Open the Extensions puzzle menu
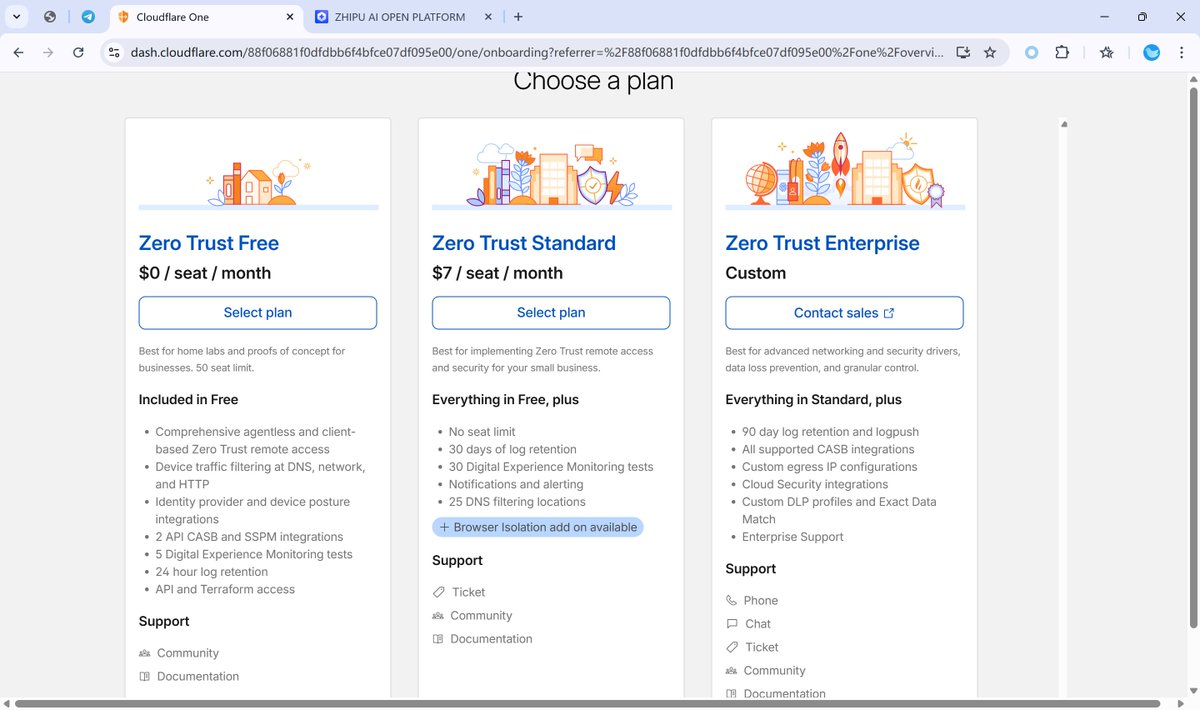Screen dimensions: 1200x710 tap(1062, 52)
